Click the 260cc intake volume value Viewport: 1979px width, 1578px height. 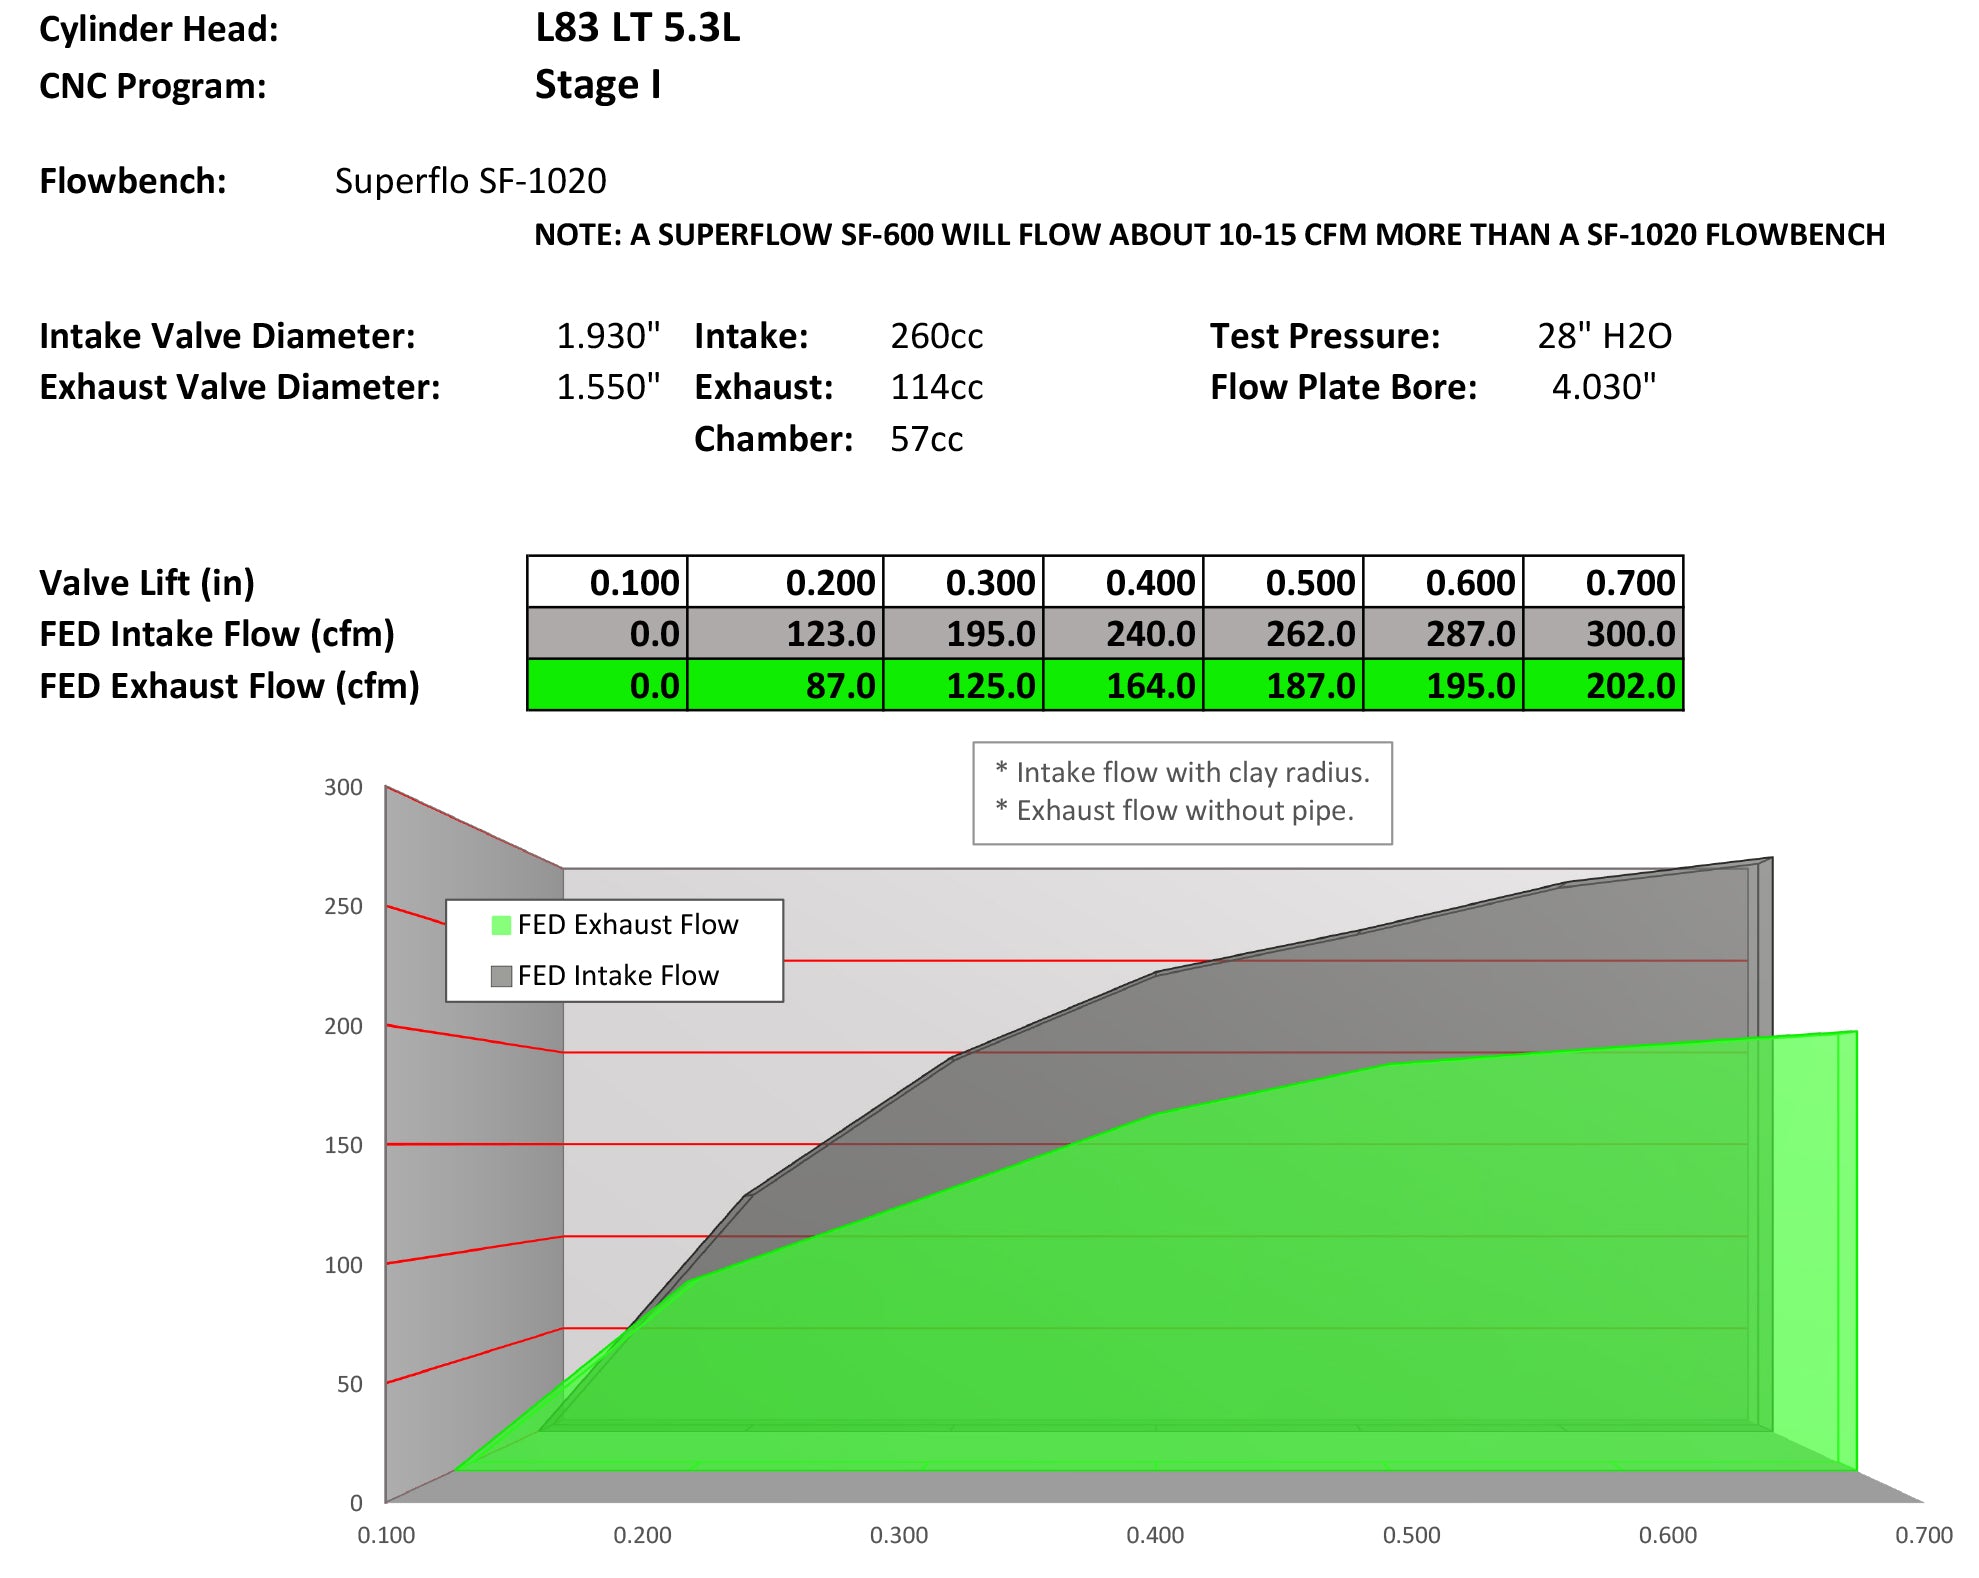click(x=936, y=336)
